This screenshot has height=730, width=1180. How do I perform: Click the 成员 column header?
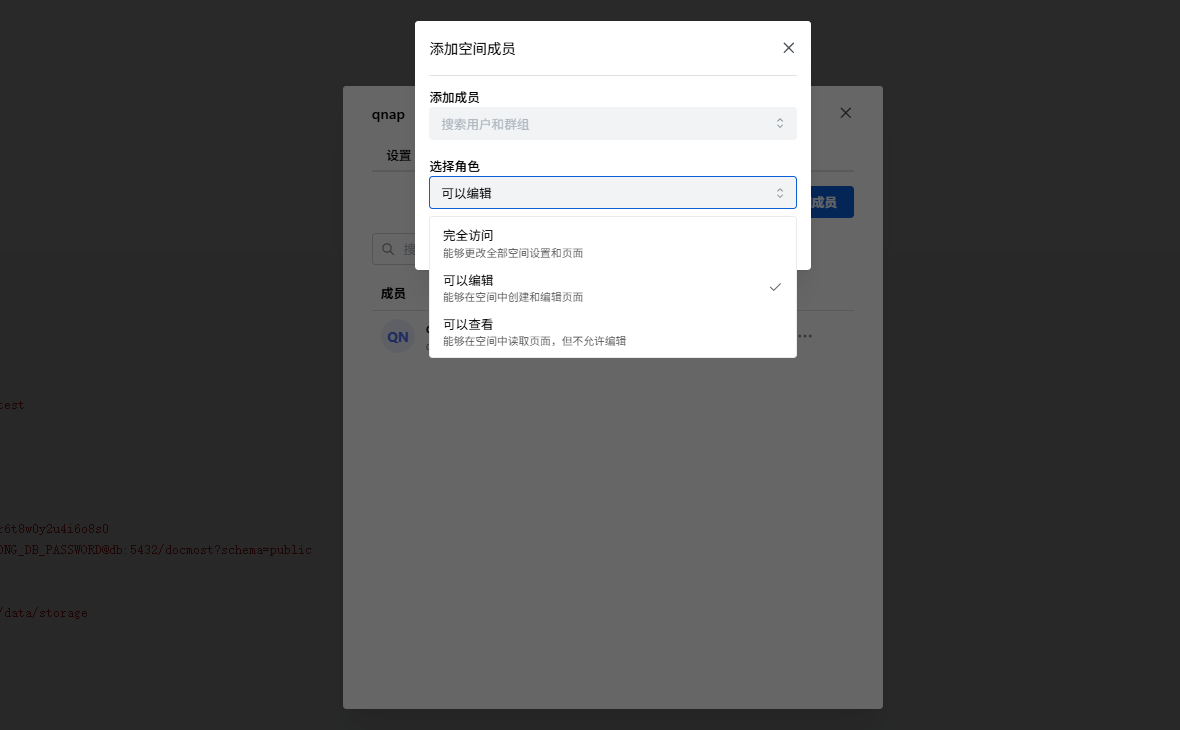[x=393, y=294]
